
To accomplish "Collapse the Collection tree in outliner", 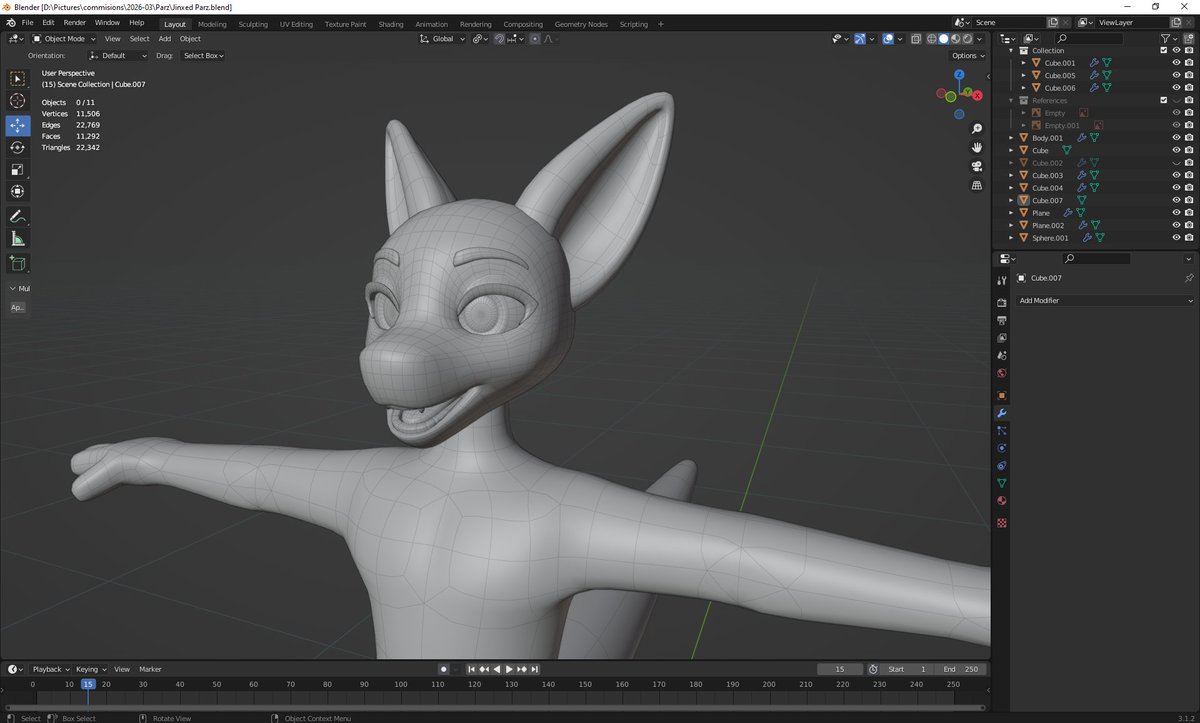I will click(1011, 50).
